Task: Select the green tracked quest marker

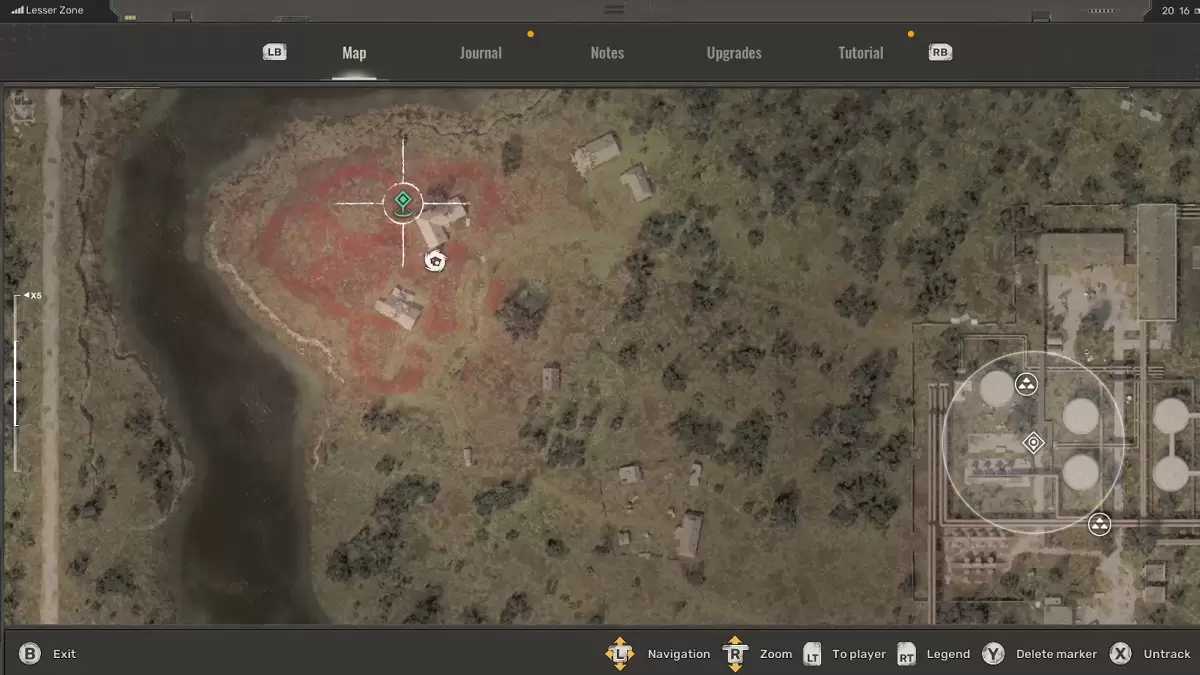Action: pos(403,203)
